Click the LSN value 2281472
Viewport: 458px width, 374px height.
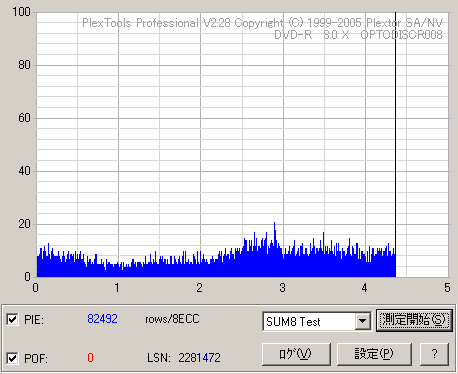pyautogui.click(x=199, y=358)
